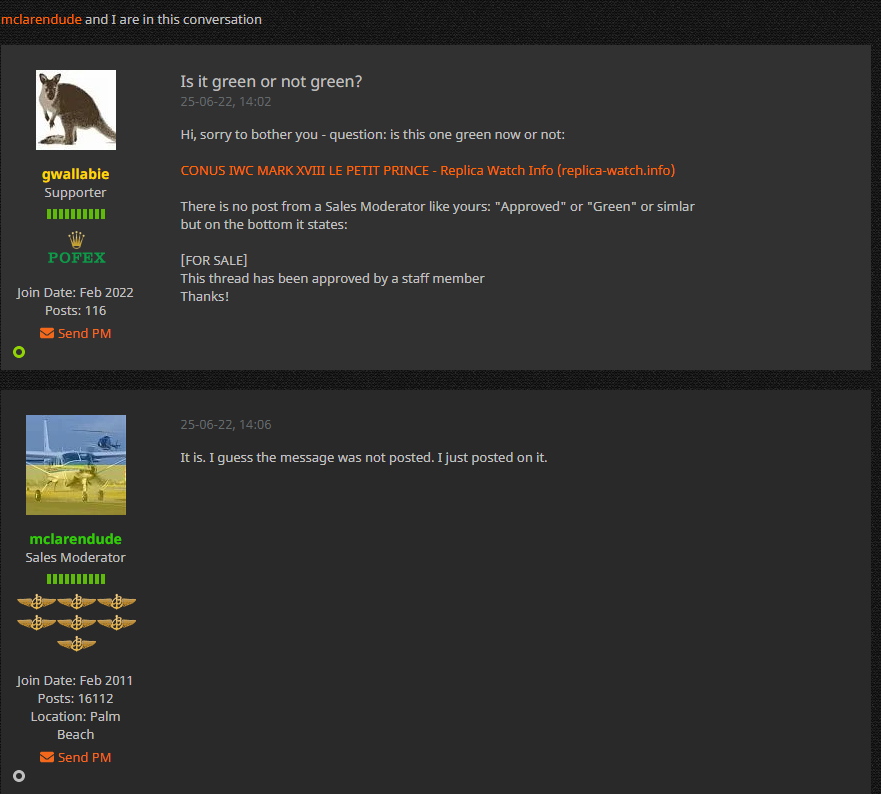
Task: Click the second-row middle gold wings badge
Action: 76,623
